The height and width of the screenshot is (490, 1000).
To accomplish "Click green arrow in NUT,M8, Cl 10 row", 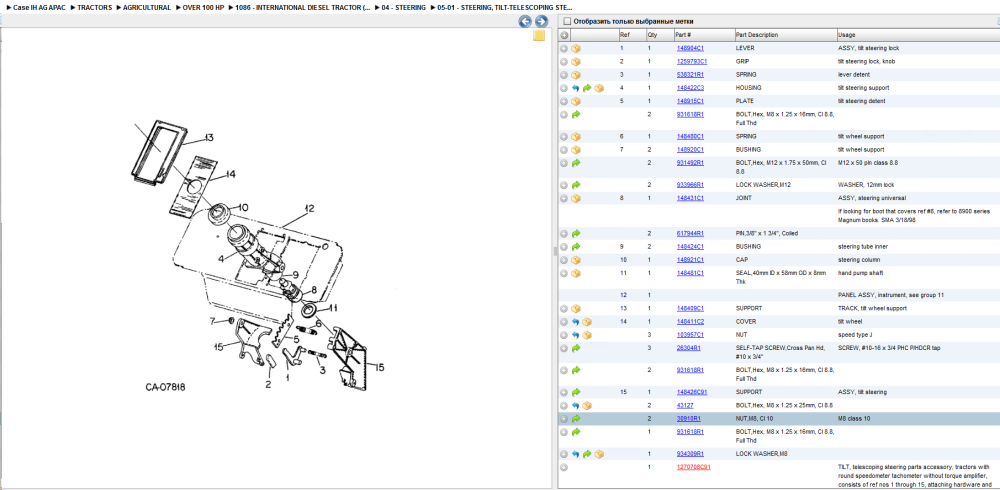I will pyautogui.click(x=576, y=419).
